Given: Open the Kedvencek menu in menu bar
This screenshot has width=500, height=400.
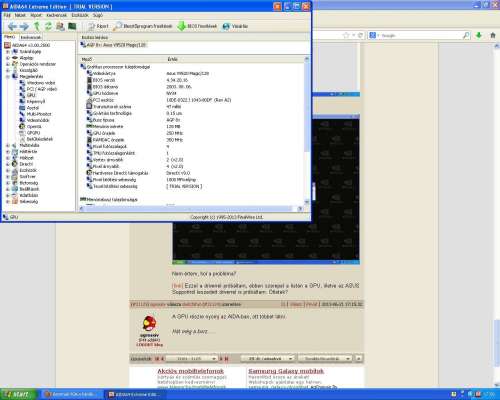Looking at the screenshot, I should [x=57, y=15].
